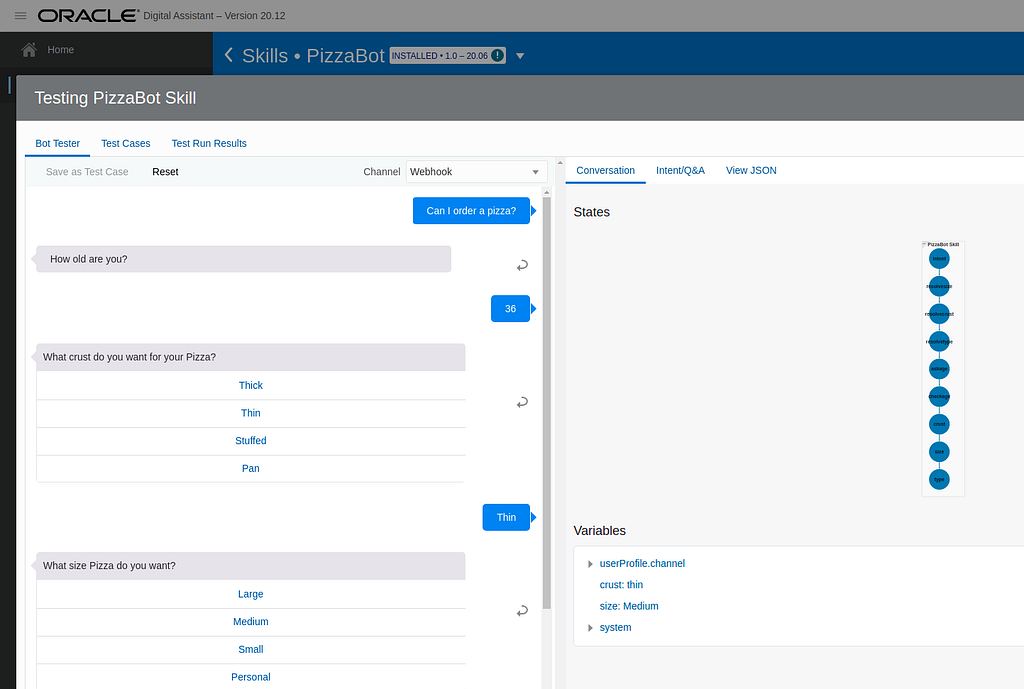Click the Reset button
Image resolution: width=1024 pixels, height=689 pixels.
click(x=165, y=172)
